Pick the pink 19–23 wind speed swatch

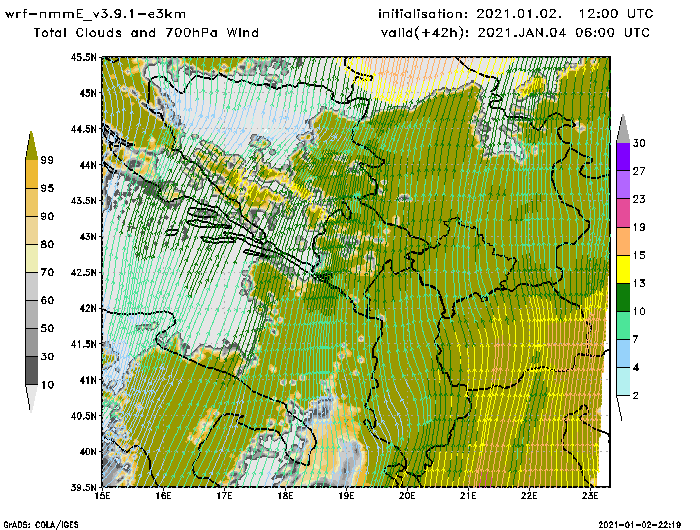(623, 213)
